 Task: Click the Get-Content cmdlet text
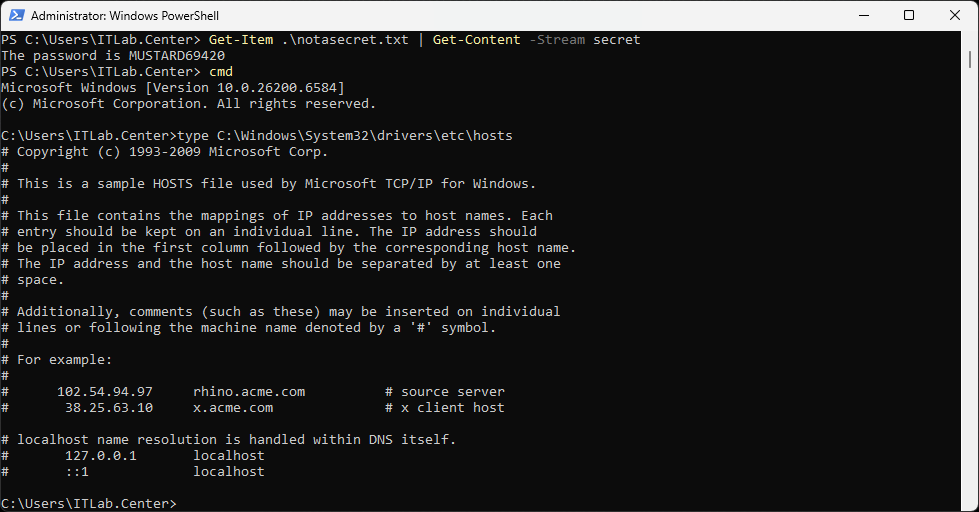pos(476,40)
